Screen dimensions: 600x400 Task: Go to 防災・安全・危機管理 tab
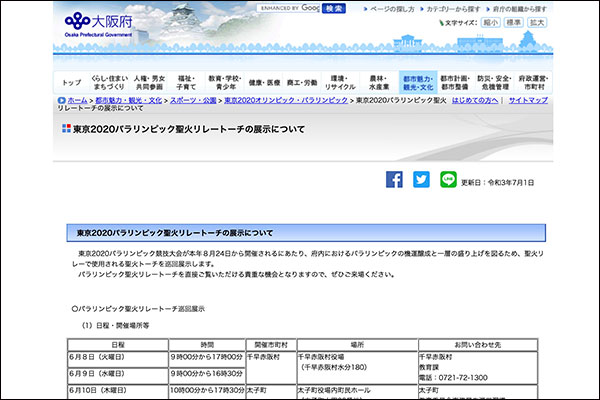click(x=496, y=82)
